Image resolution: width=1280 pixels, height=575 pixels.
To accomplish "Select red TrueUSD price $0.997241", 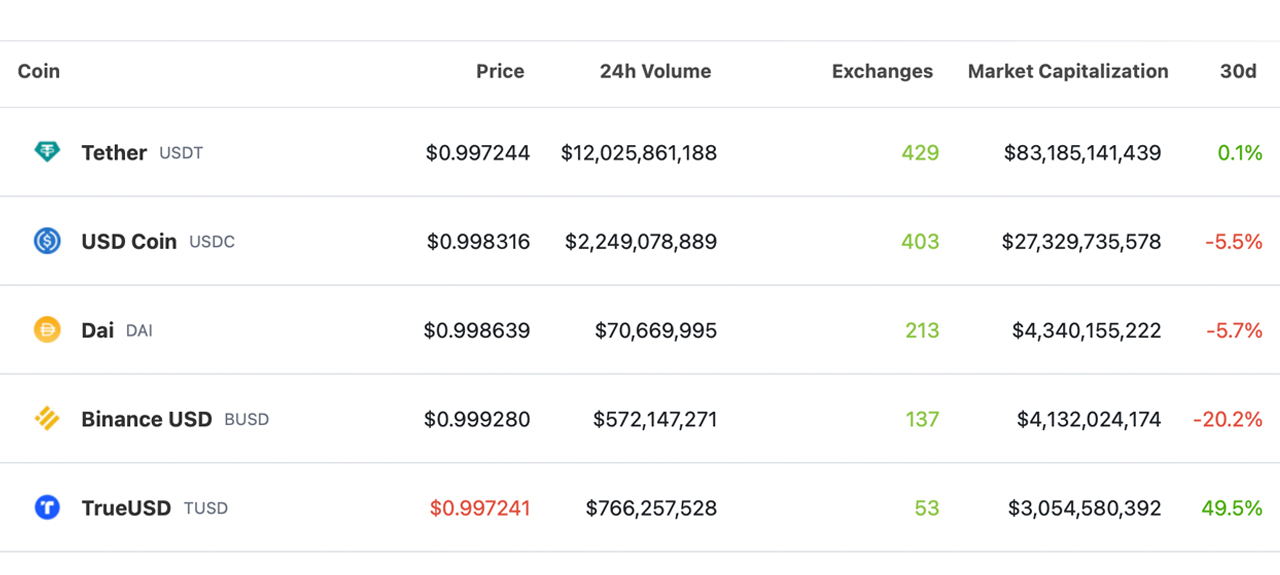I will pyautogui.click(x=480, y=508).
